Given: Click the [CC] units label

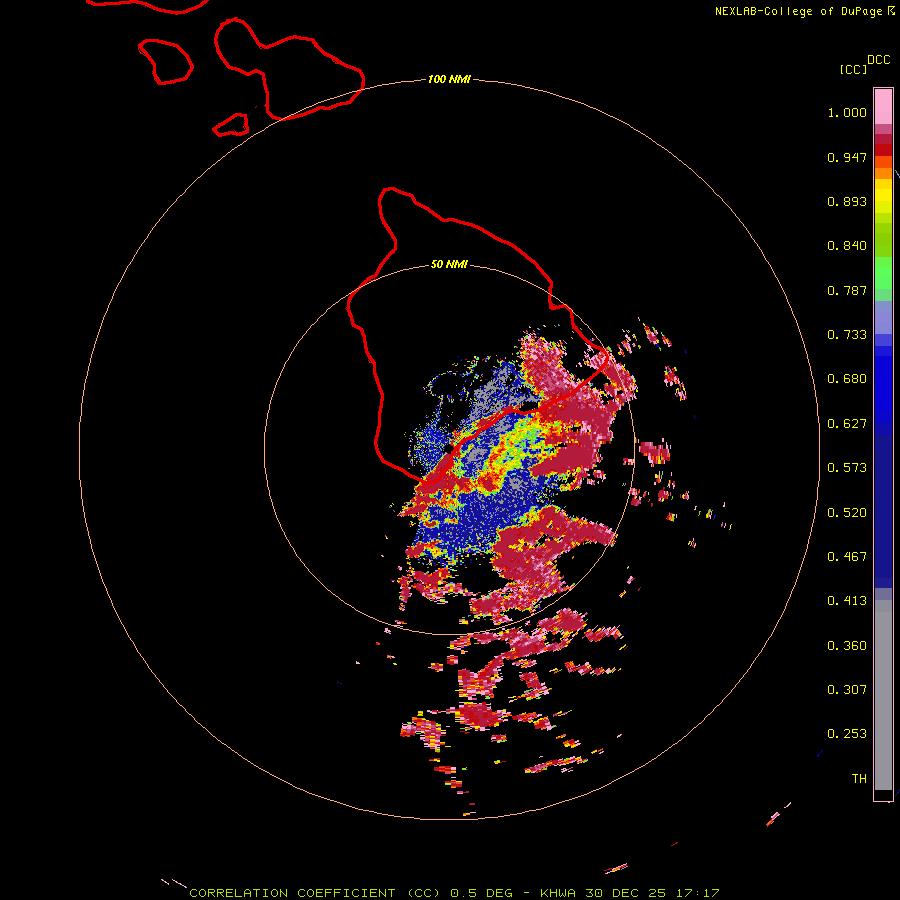Looking at the screenshot, I should (x=853, y=69).
